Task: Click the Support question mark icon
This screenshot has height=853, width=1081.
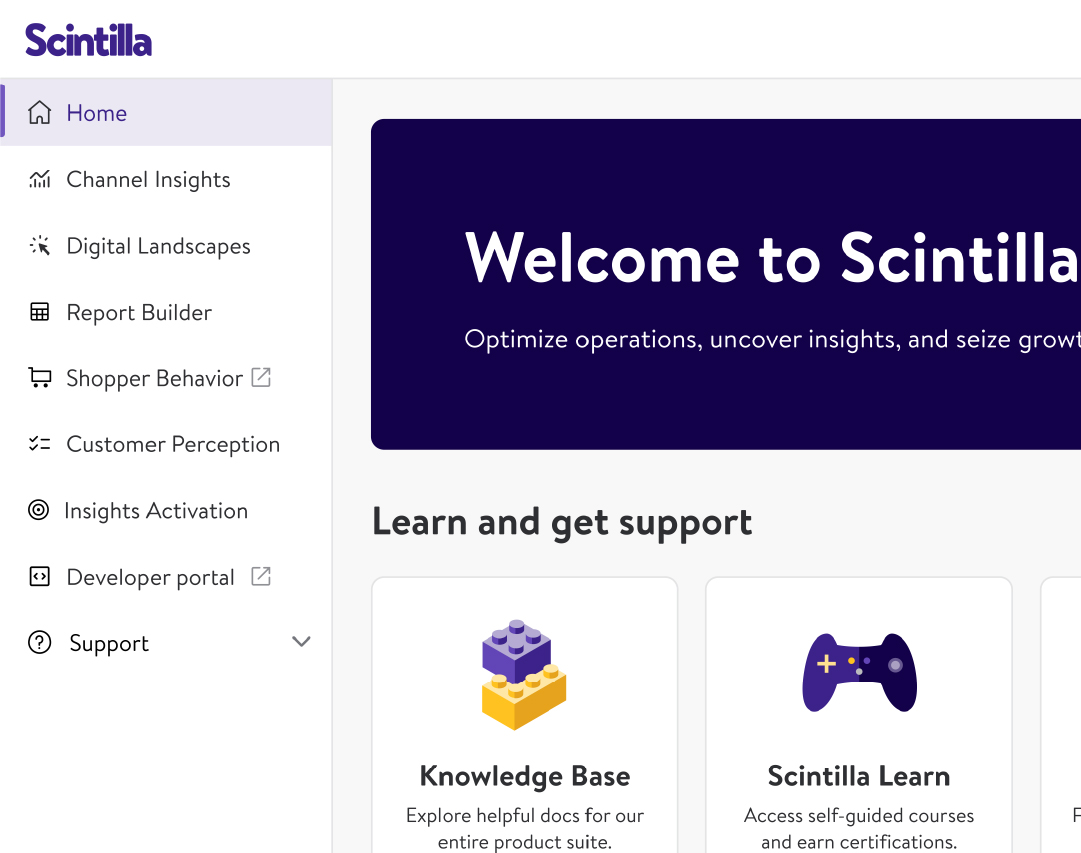Action: point(39,643)
